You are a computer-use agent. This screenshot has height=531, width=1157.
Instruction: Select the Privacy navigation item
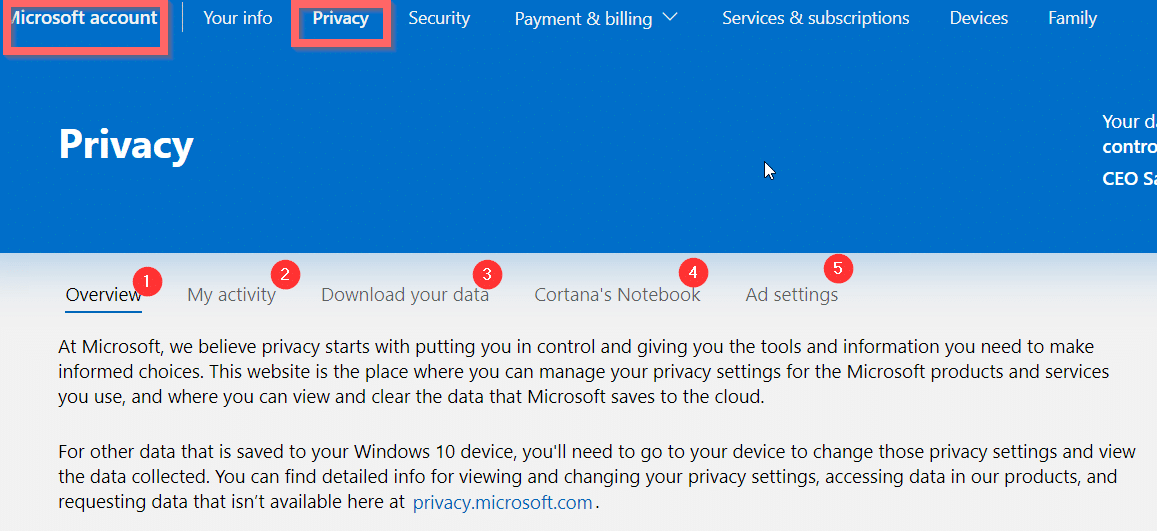pos(340,18)
